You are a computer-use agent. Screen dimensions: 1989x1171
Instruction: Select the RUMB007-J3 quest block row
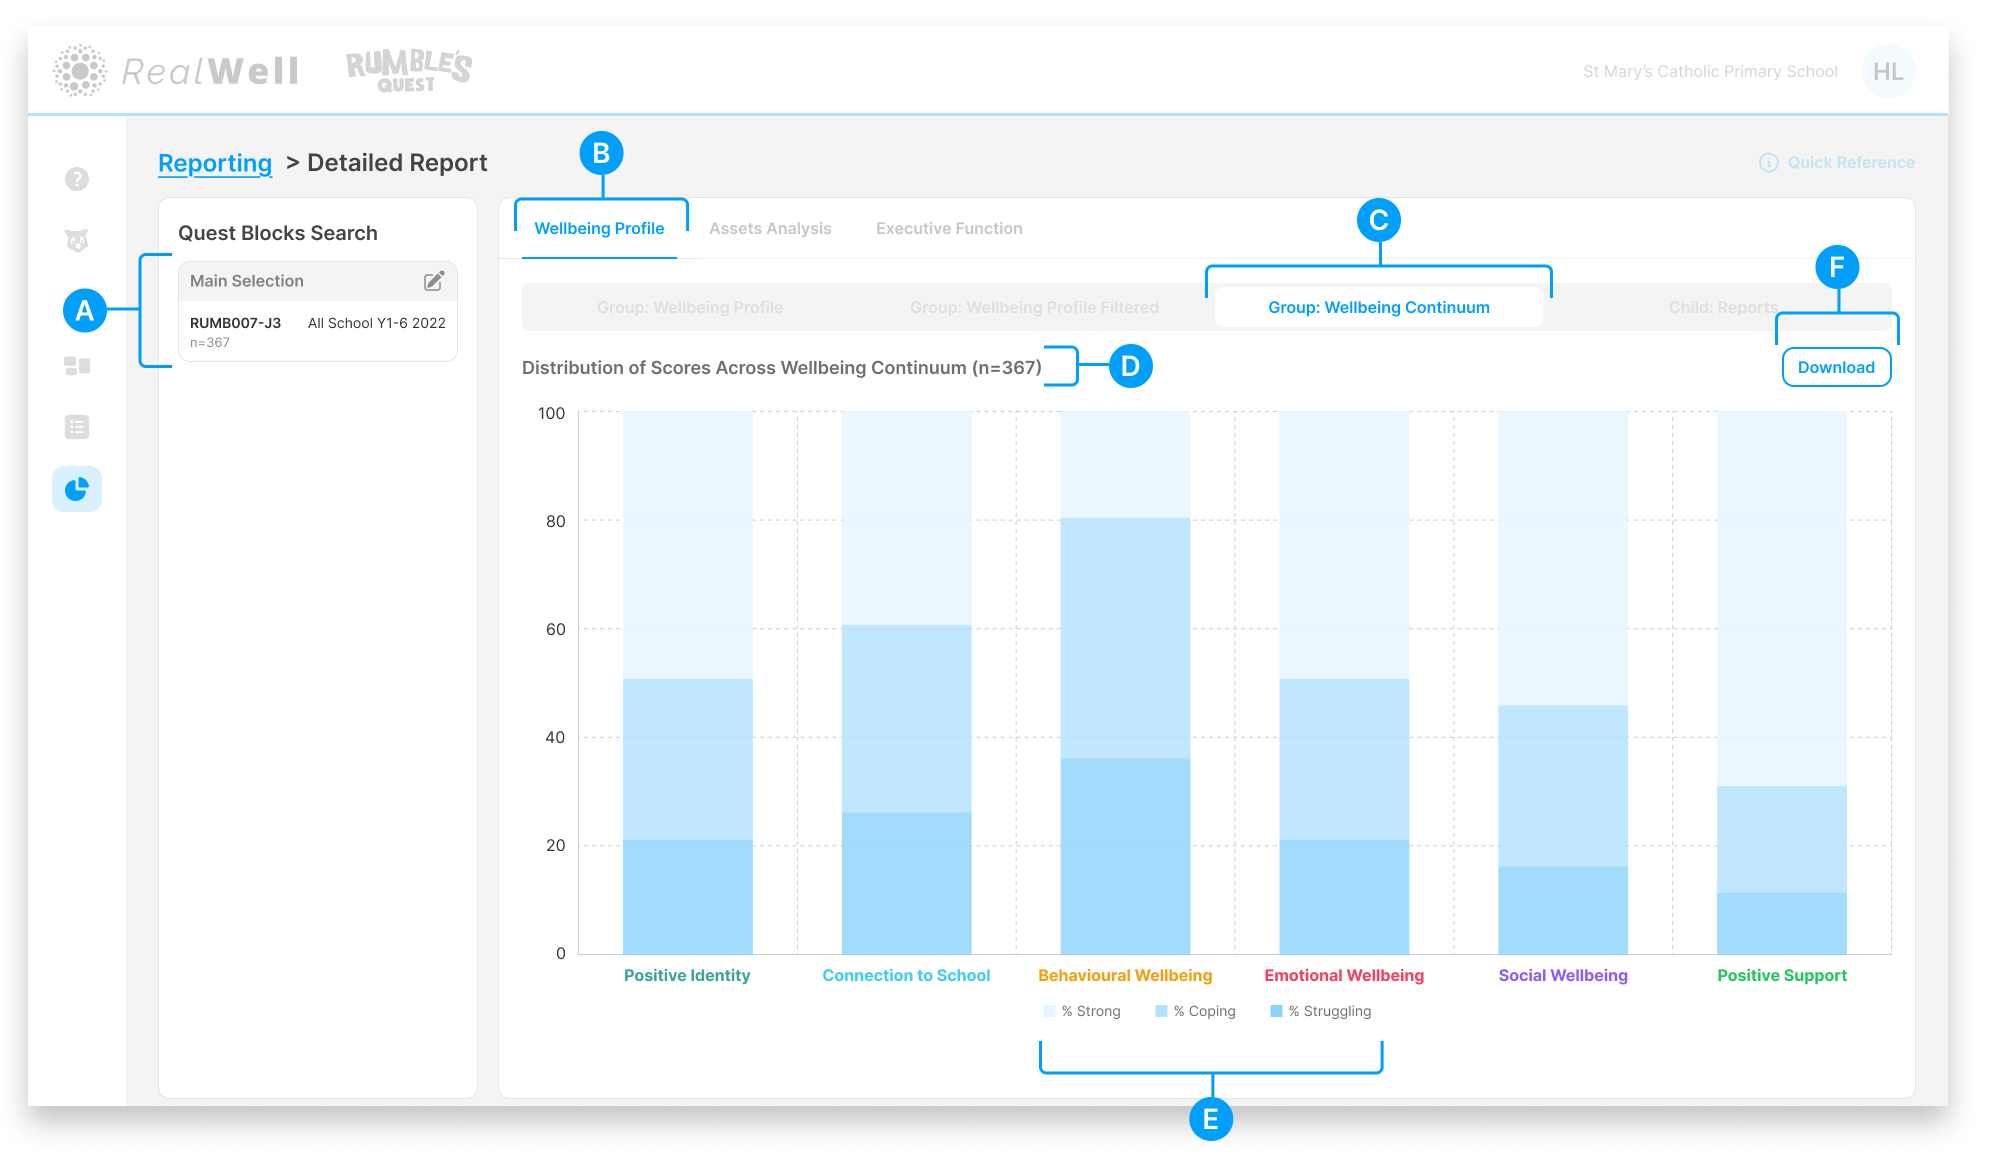click(317, 331)
